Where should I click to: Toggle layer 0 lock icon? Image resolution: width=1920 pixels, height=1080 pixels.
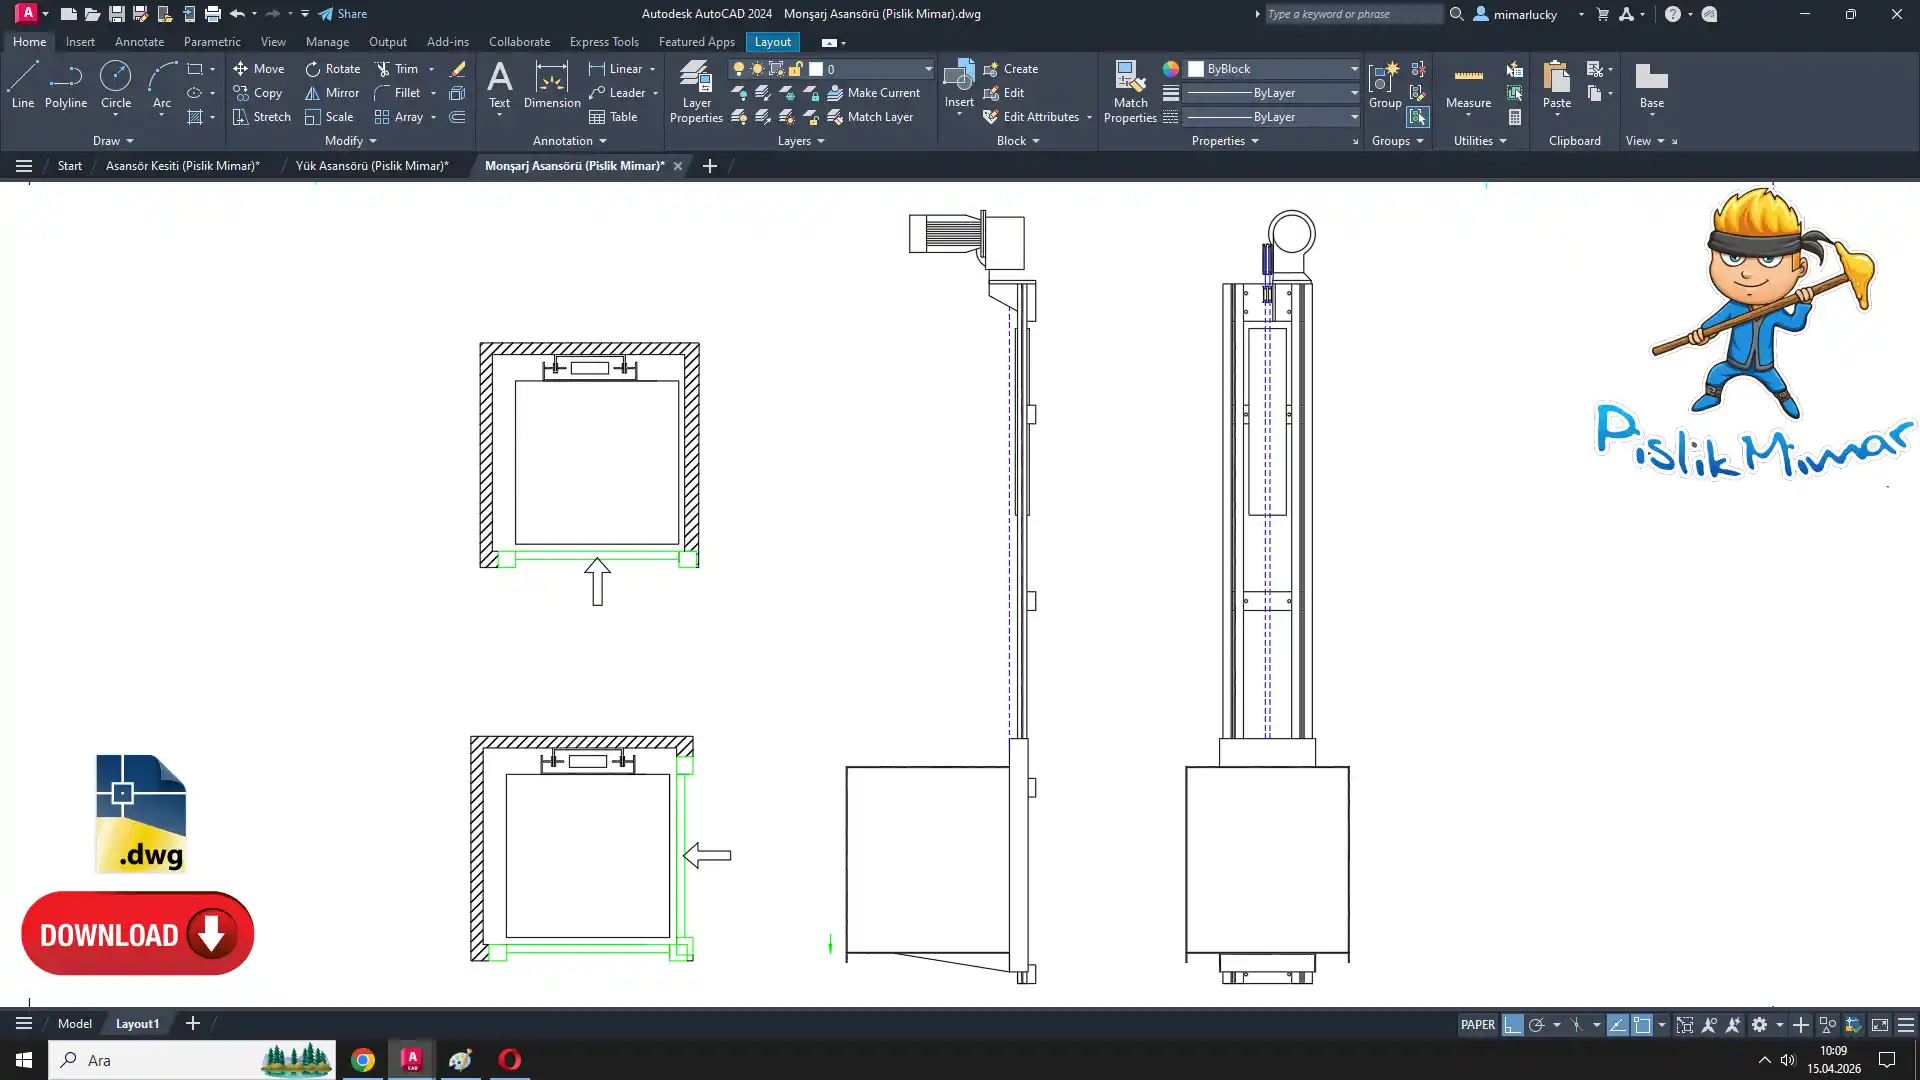click(796, 69)
